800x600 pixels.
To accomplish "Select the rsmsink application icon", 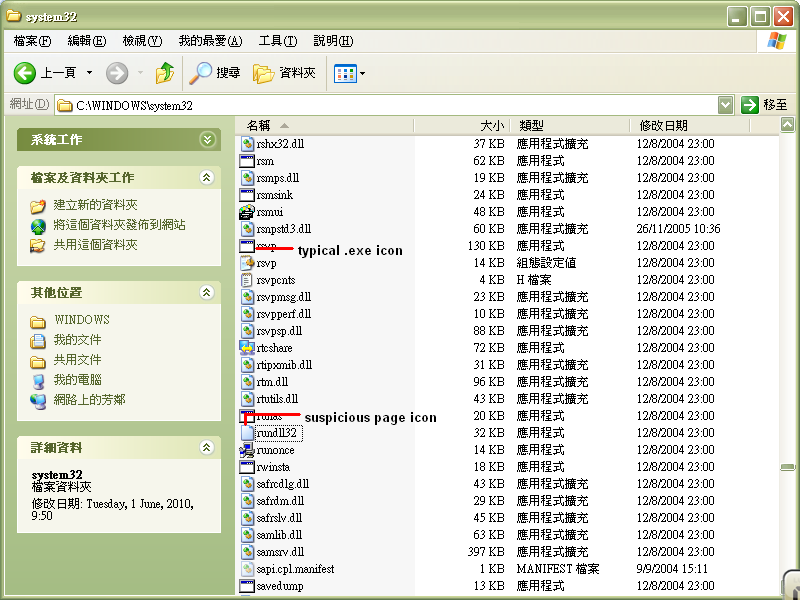I will pos(247,195).
